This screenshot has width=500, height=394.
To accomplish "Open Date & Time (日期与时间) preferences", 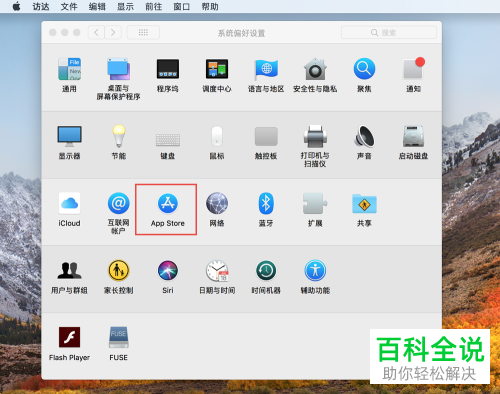I will pos(217,277).
